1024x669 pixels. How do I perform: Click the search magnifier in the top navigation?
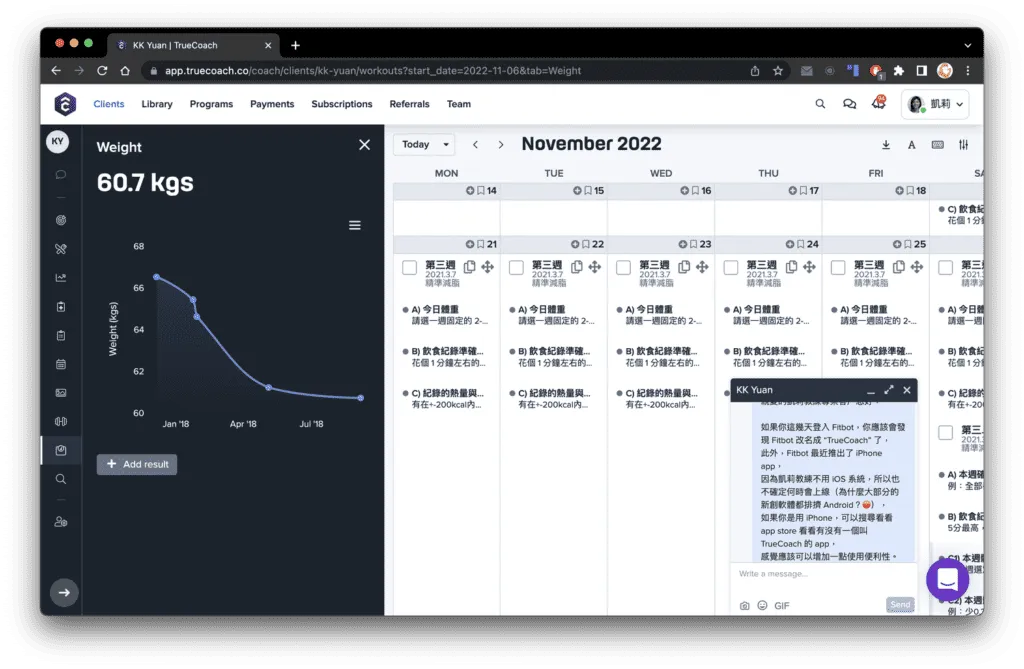[x=820, y=104]
